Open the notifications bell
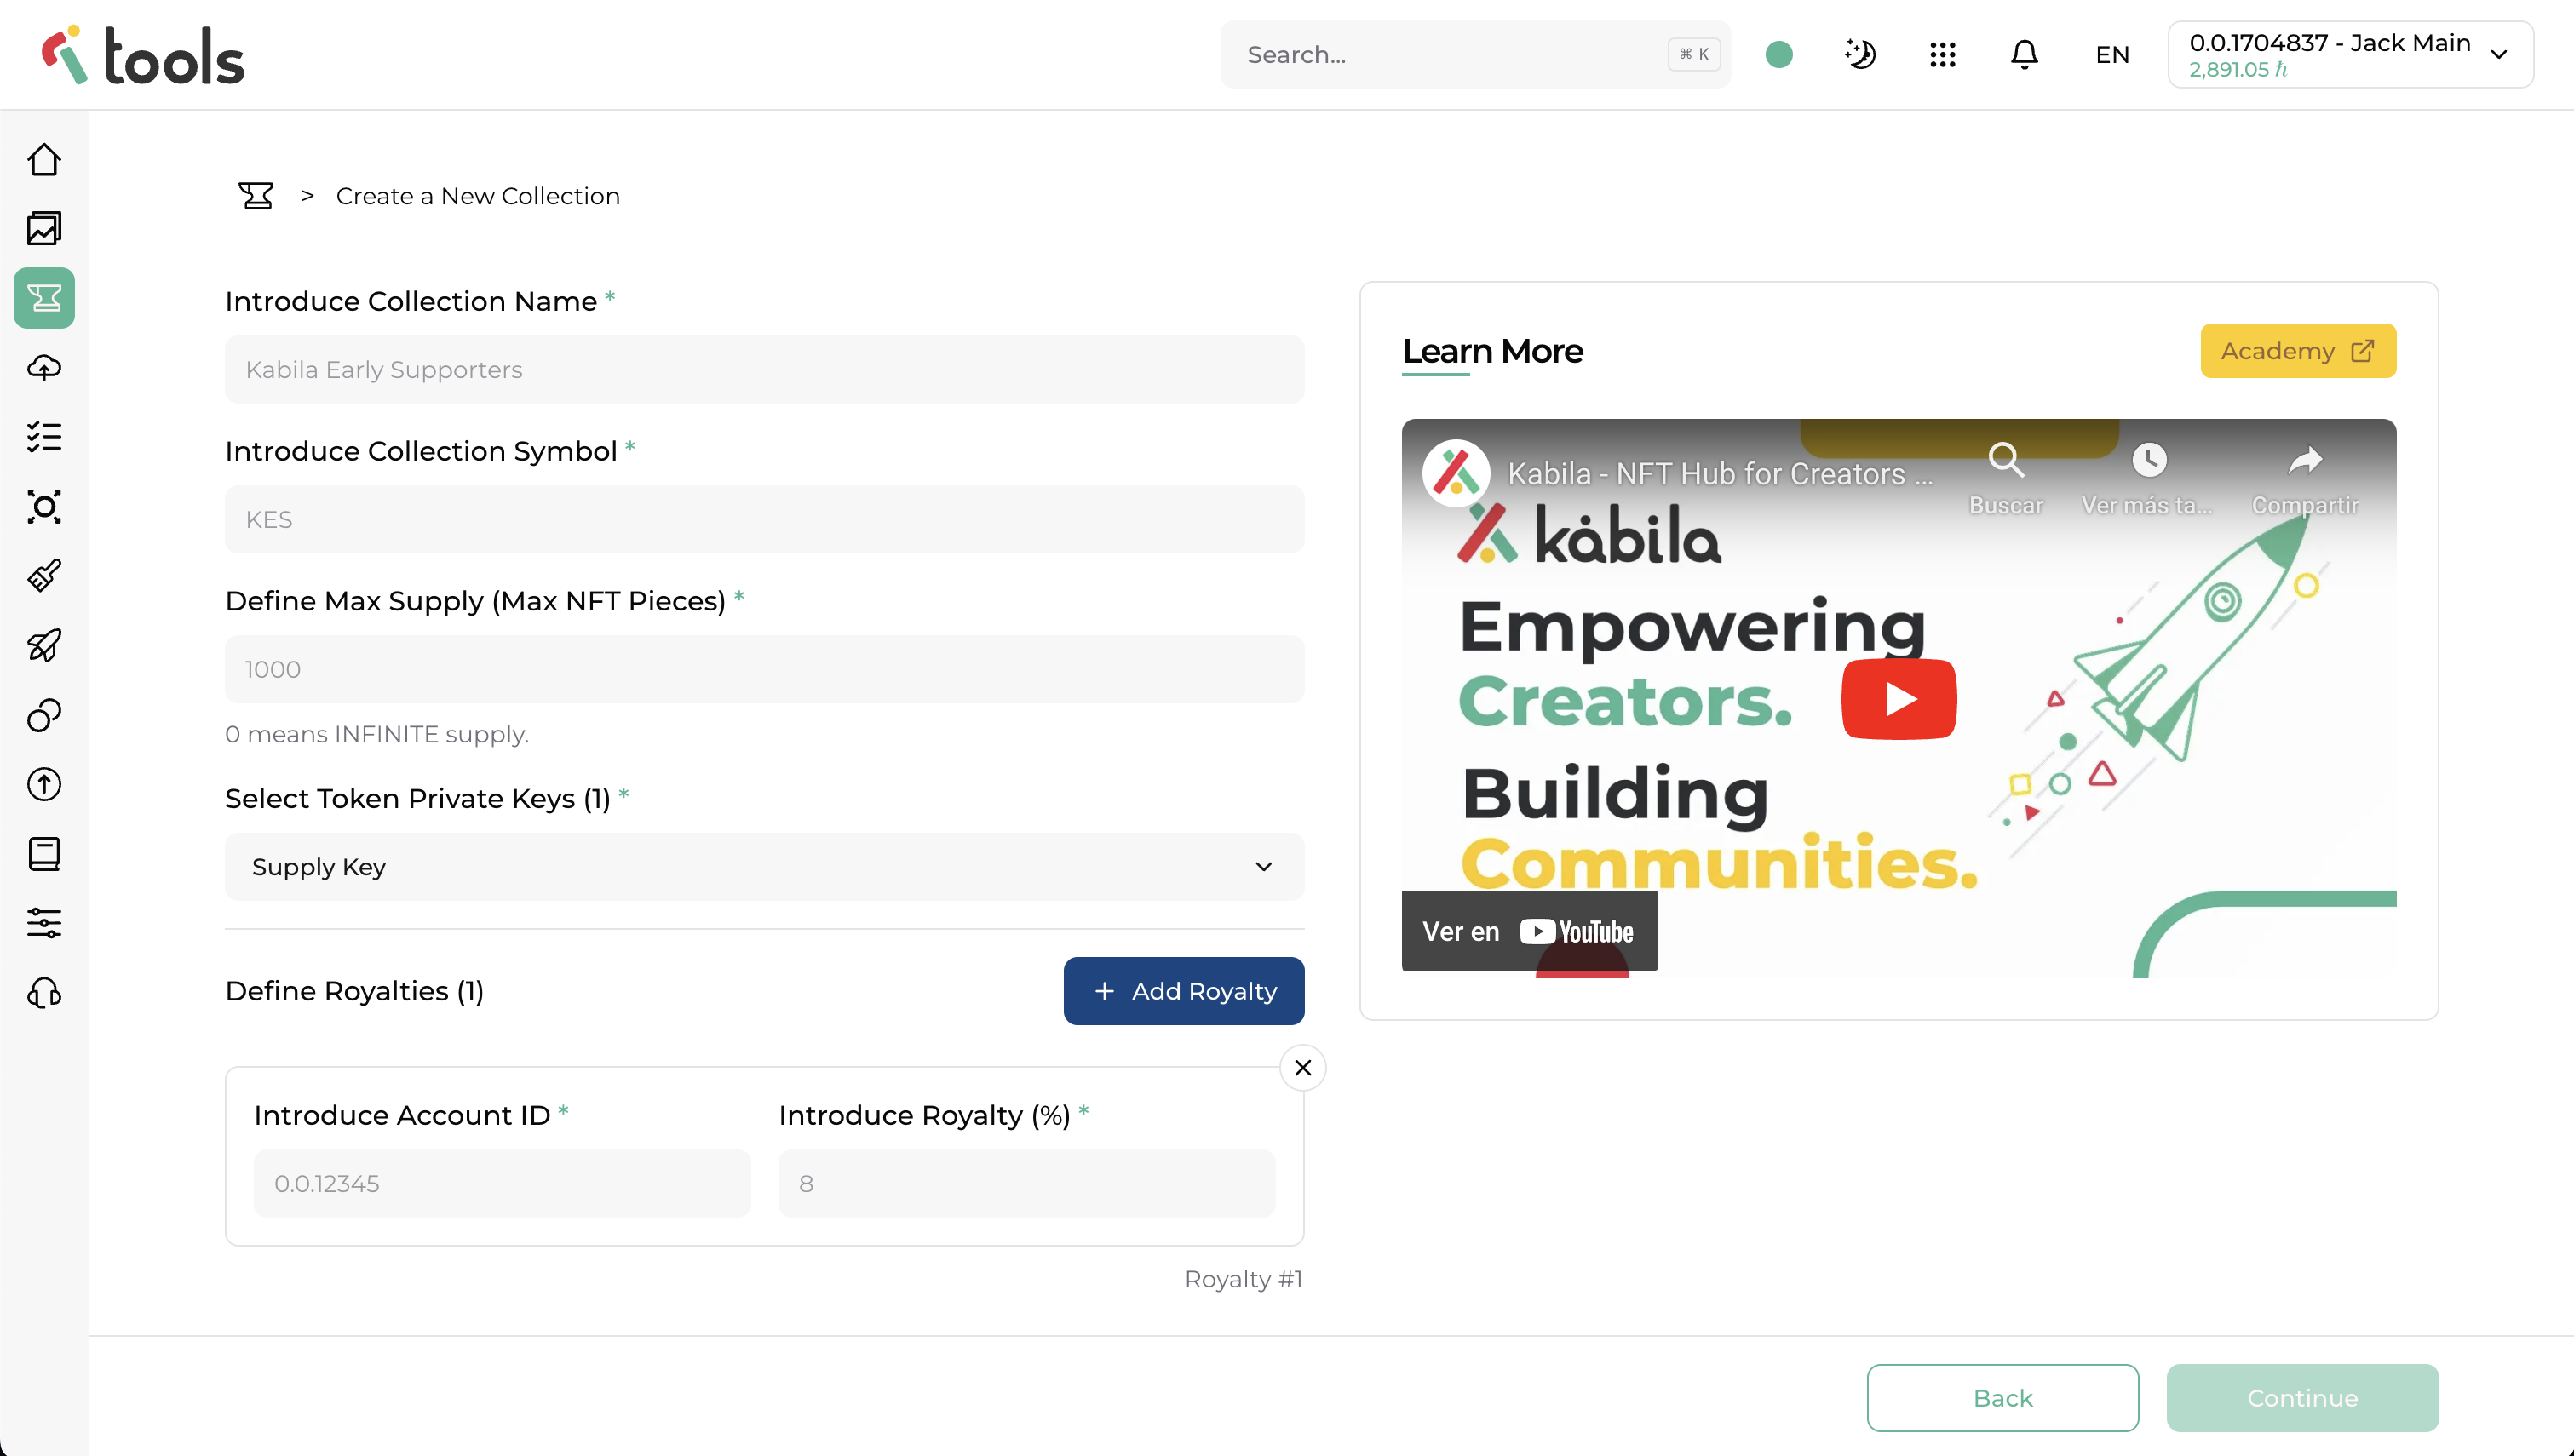The image size is (2574, 1456). 2024,54
